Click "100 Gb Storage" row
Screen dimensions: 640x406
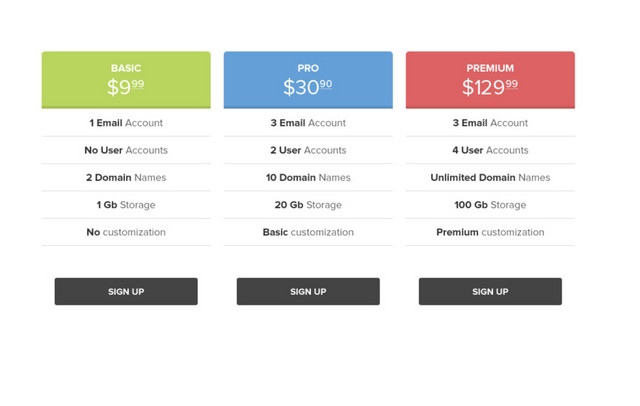tap(490, 205)
